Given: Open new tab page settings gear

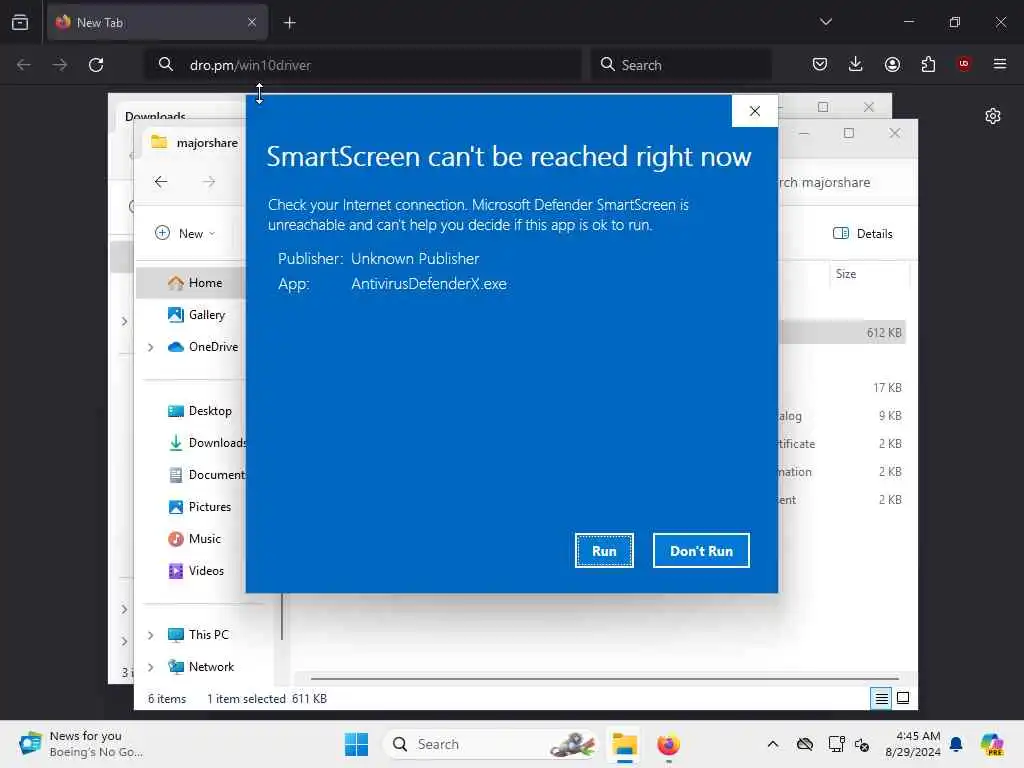Looking at the screenshot, I should 993,116.
